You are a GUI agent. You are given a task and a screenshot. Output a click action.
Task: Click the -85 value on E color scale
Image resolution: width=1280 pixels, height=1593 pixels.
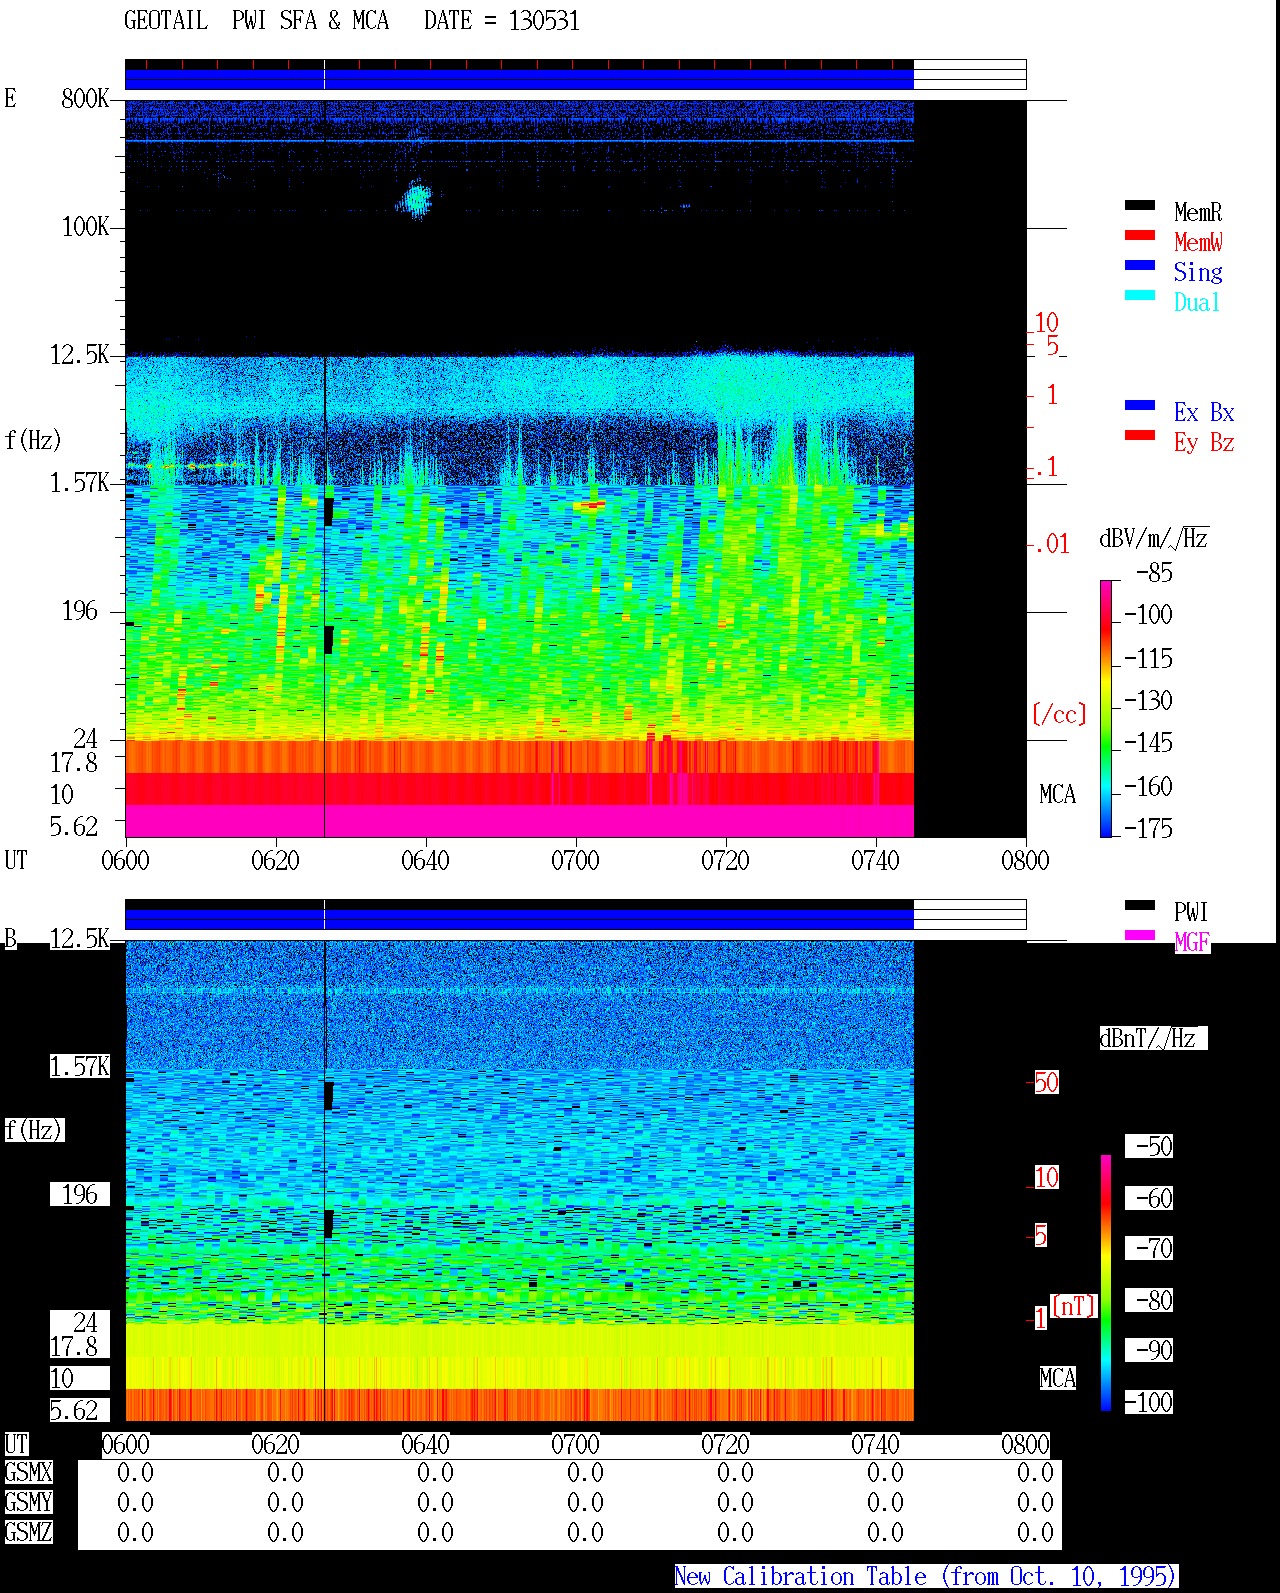tap(1154, 573)
